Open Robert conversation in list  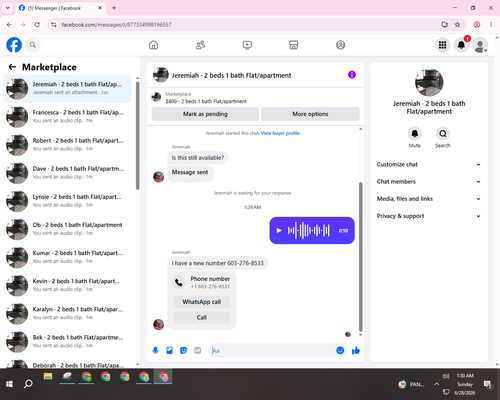point(67,145)
